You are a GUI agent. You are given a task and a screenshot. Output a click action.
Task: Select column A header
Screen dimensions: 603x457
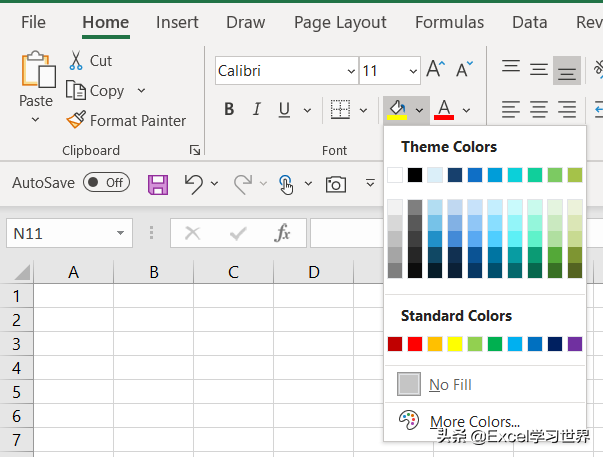tap(73, 272)
